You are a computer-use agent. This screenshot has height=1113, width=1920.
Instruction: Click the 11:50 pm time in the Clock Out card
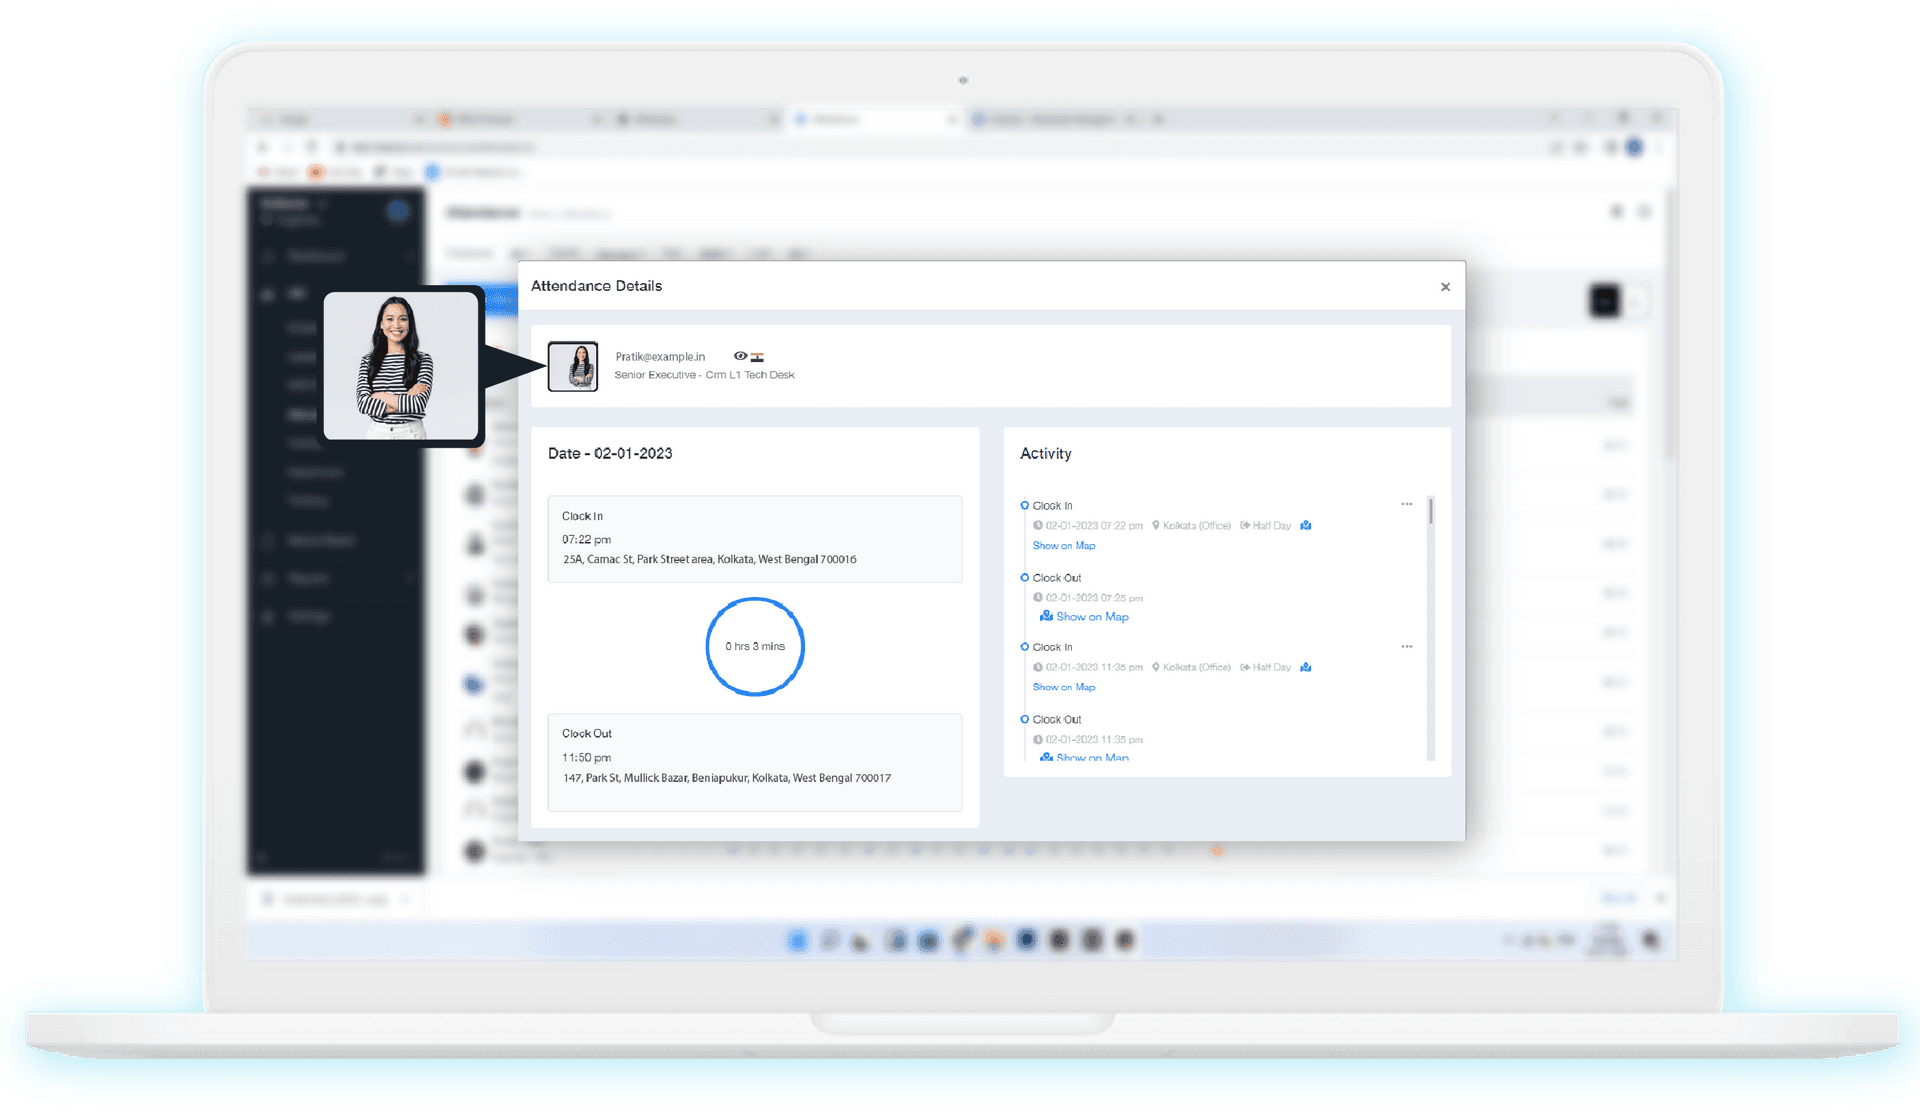point(586,758)
